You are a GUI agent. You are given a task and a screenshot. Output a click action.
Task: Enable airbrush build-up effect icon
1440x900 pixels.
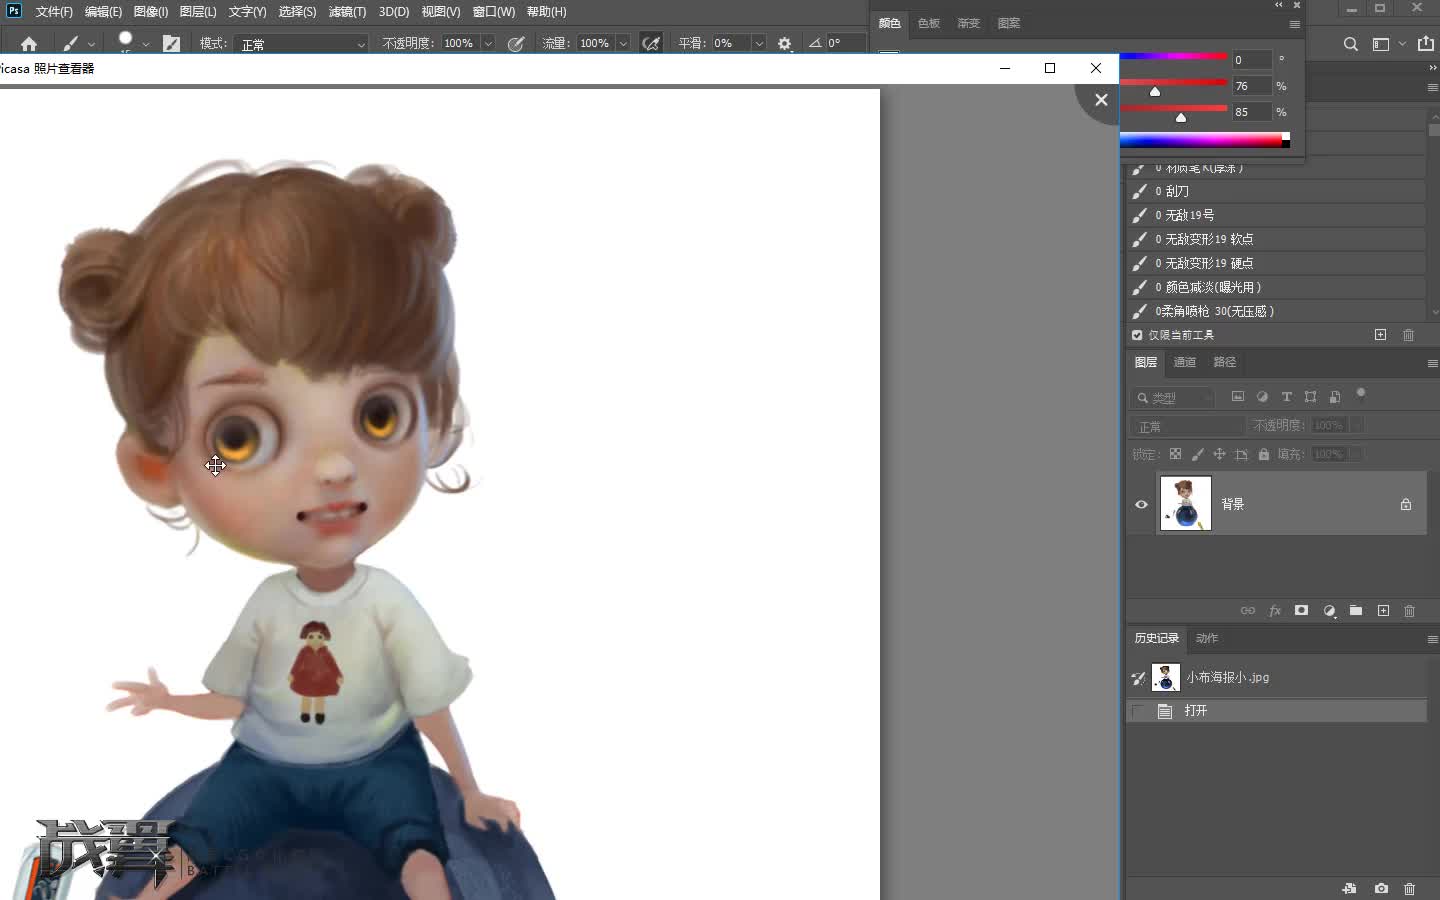tap(651, 44)
